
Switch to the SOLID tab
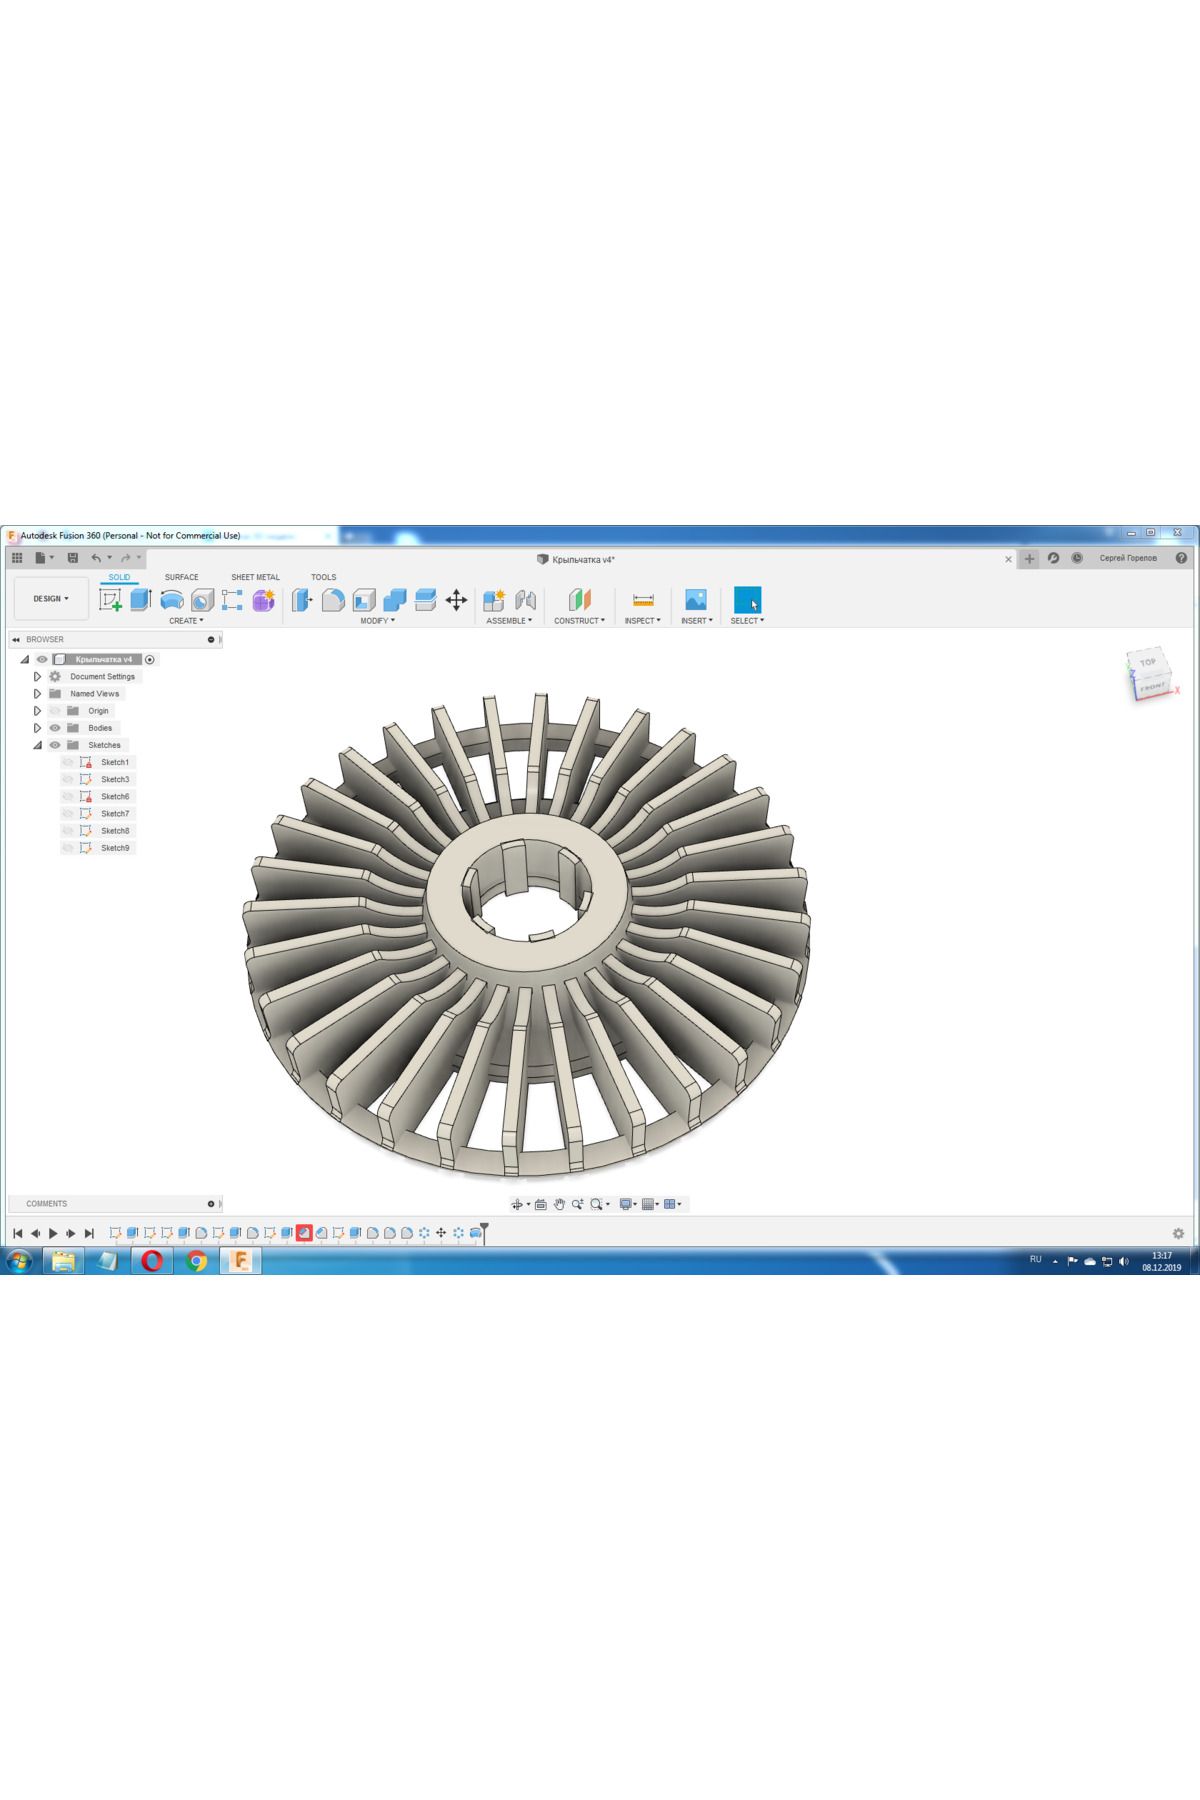point(119,577)
